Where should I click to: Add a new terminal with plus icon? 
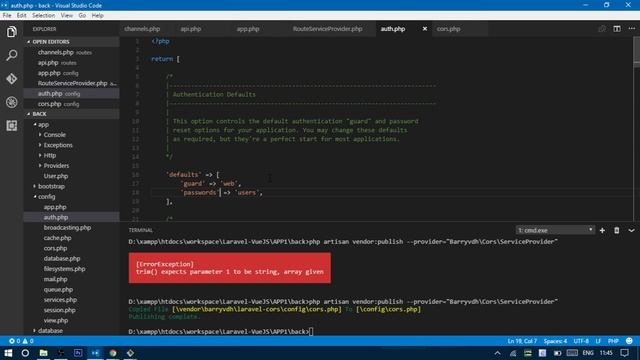point(602,231)
